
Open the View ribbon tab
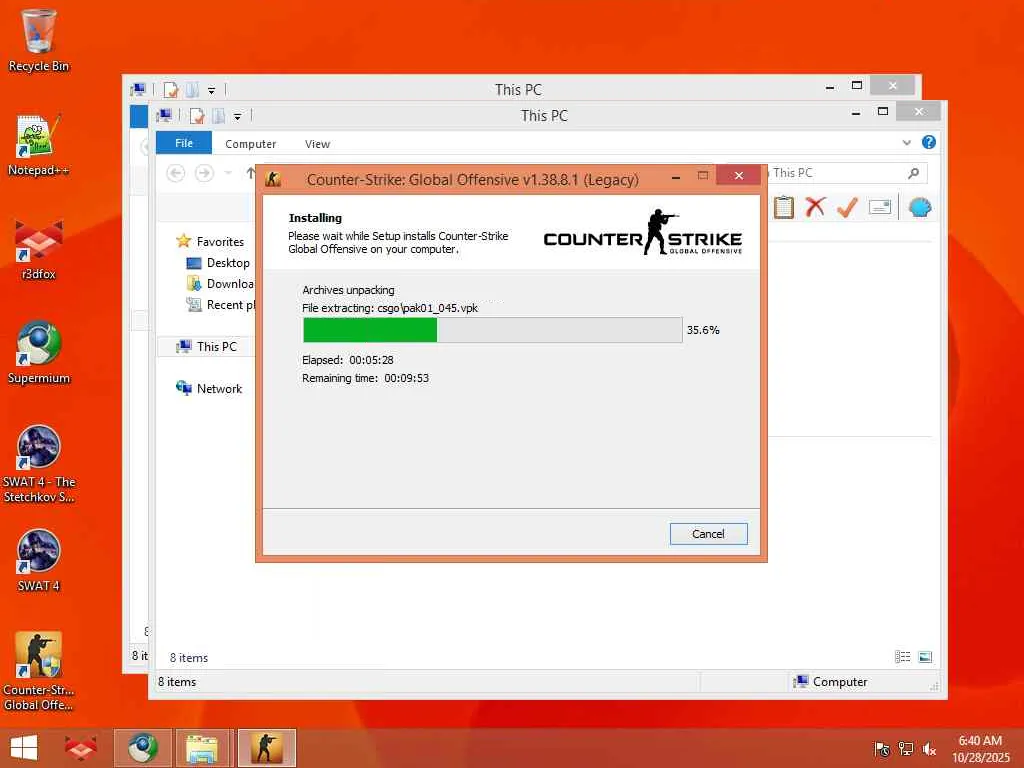pyautogui.click(x=317, y=144)
